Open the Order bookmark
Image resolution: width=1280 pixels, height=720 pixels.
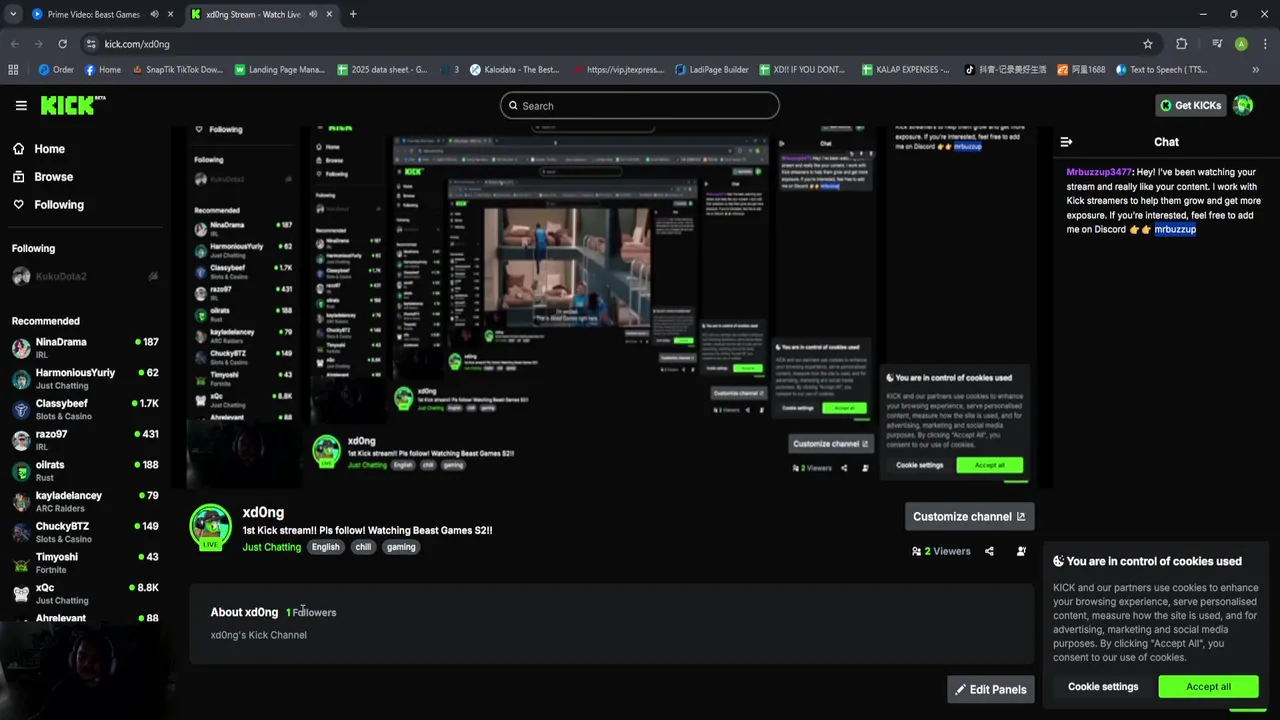[56, 70]
